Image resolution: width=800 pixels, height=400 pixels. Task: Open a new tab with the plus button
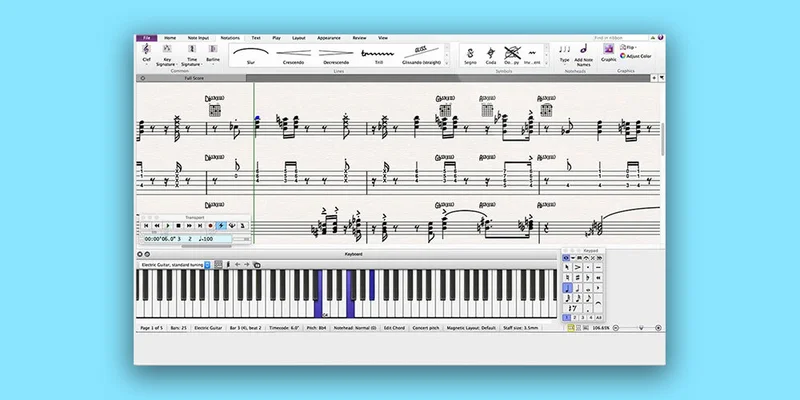click(654, 78)
